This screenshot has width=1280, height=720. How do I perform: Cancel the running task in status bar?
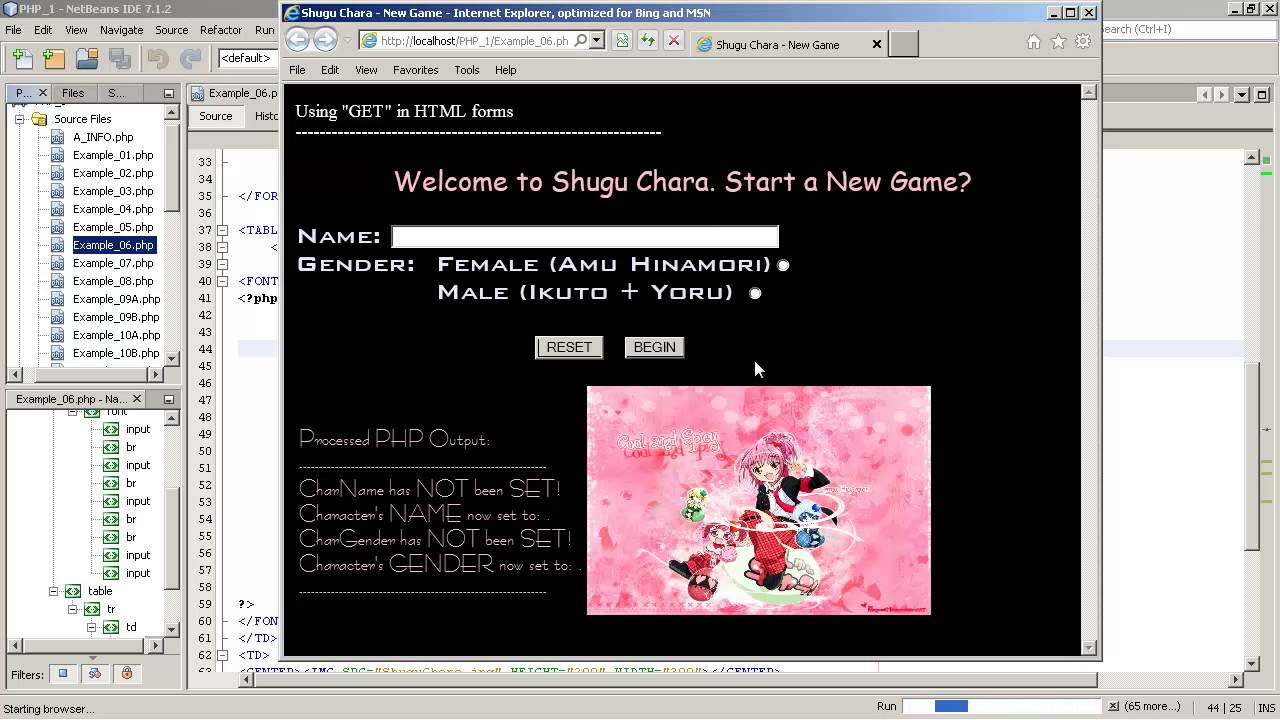pyautogui.click(x=1113, y=706)
